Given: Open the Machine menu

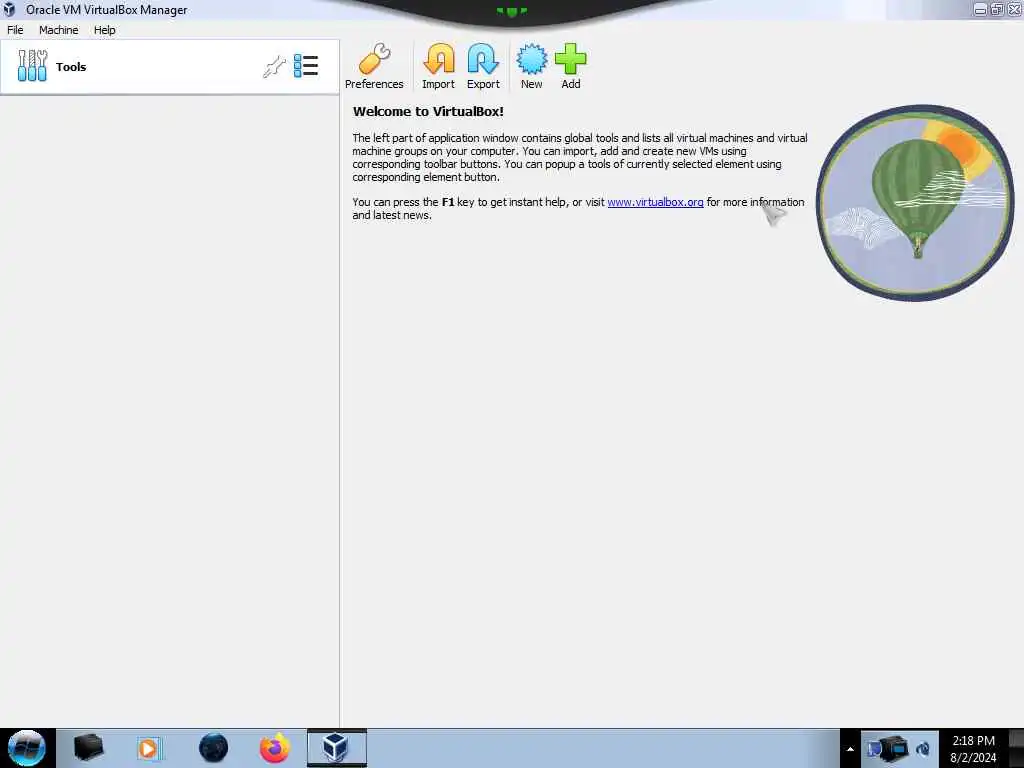Looking at the screenshot, I should 59,30.
